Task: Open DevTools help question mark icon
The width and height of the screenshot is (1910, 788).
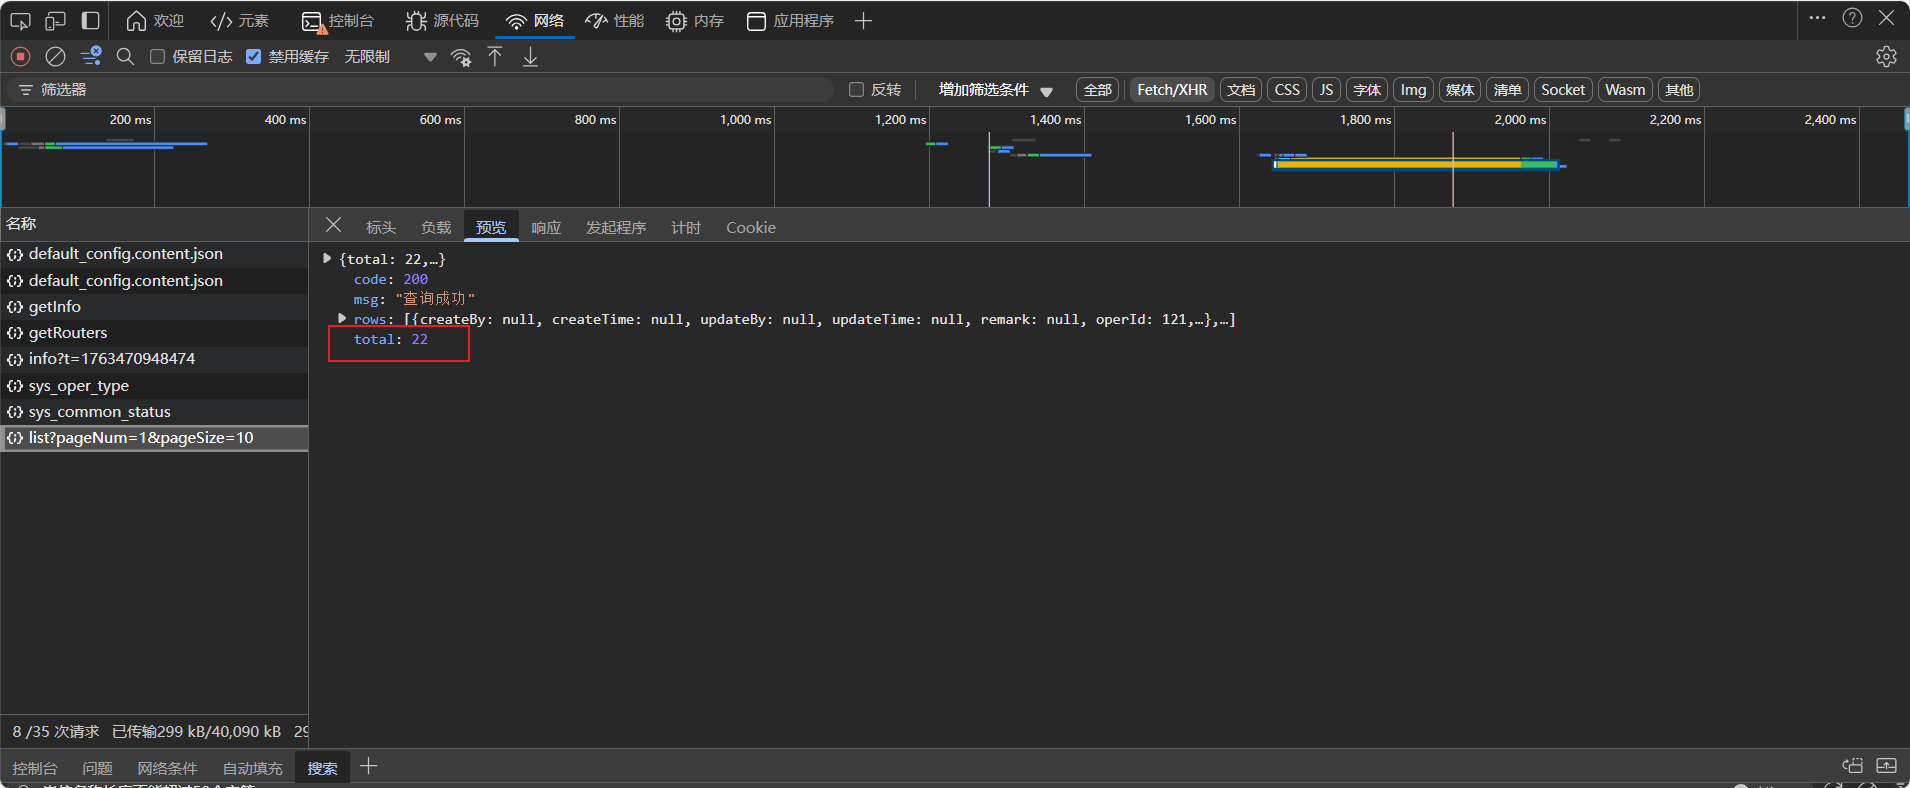Action: (1852, 18)
